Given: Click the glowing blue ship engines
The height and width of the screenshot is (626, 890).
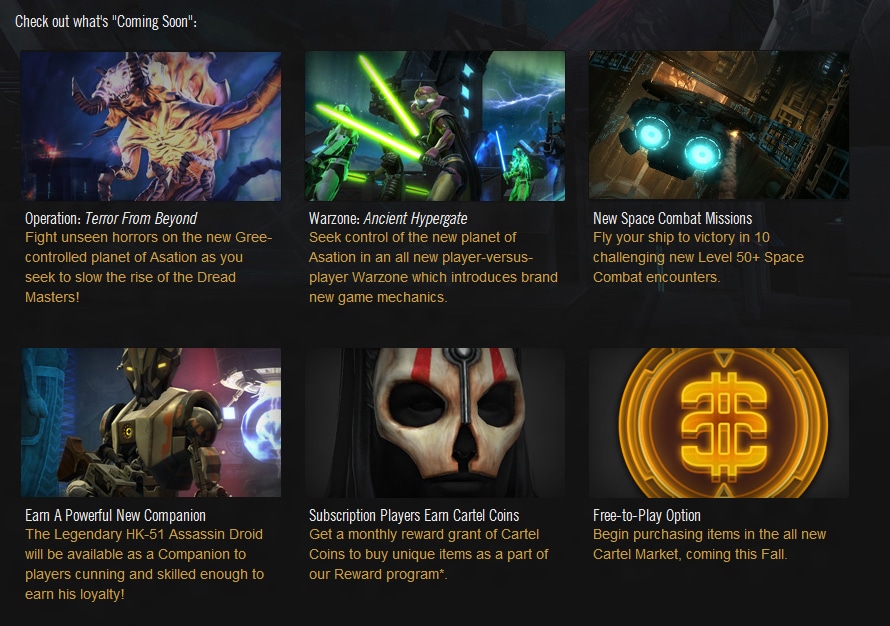Looking at the screenshot, I should (675, 144).
